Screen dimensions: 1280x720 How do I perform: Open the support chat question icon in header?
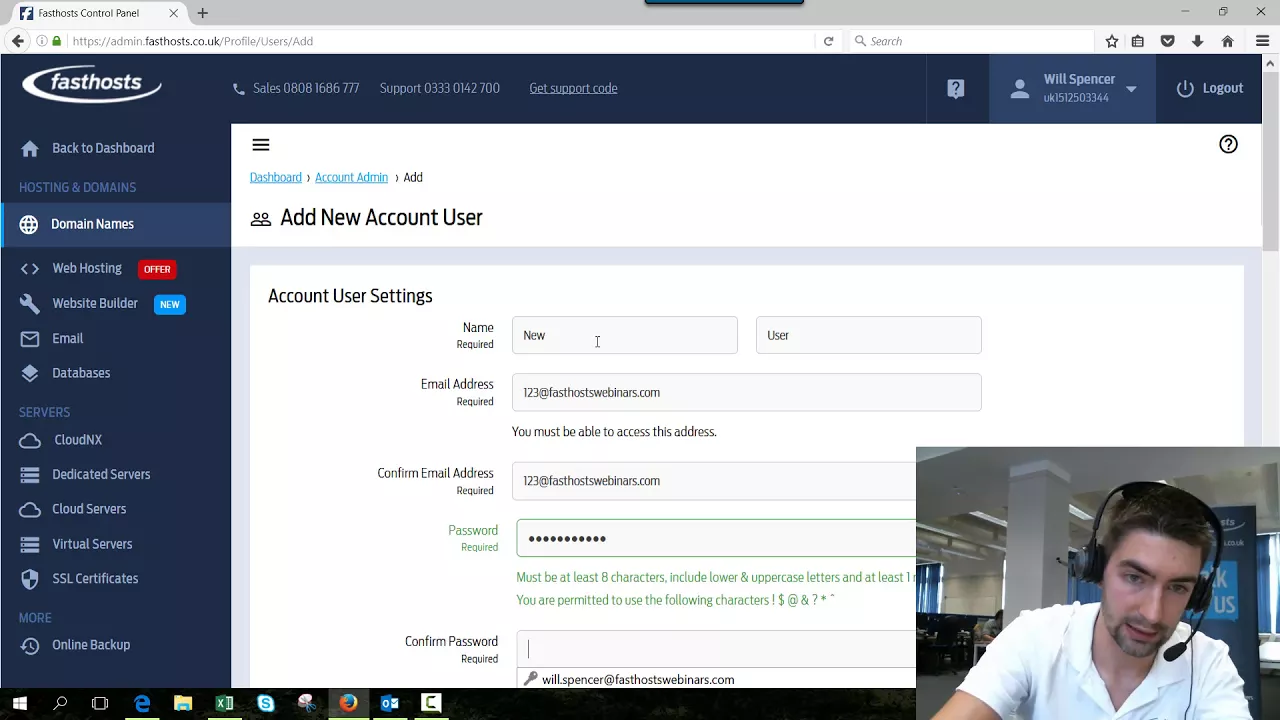[956, 88]
